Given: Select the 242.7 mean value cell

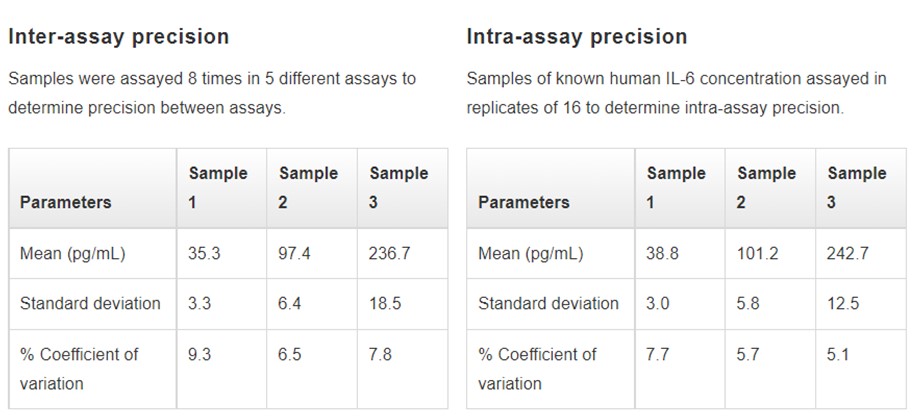Looking at the screenshot, I should 848,254.
